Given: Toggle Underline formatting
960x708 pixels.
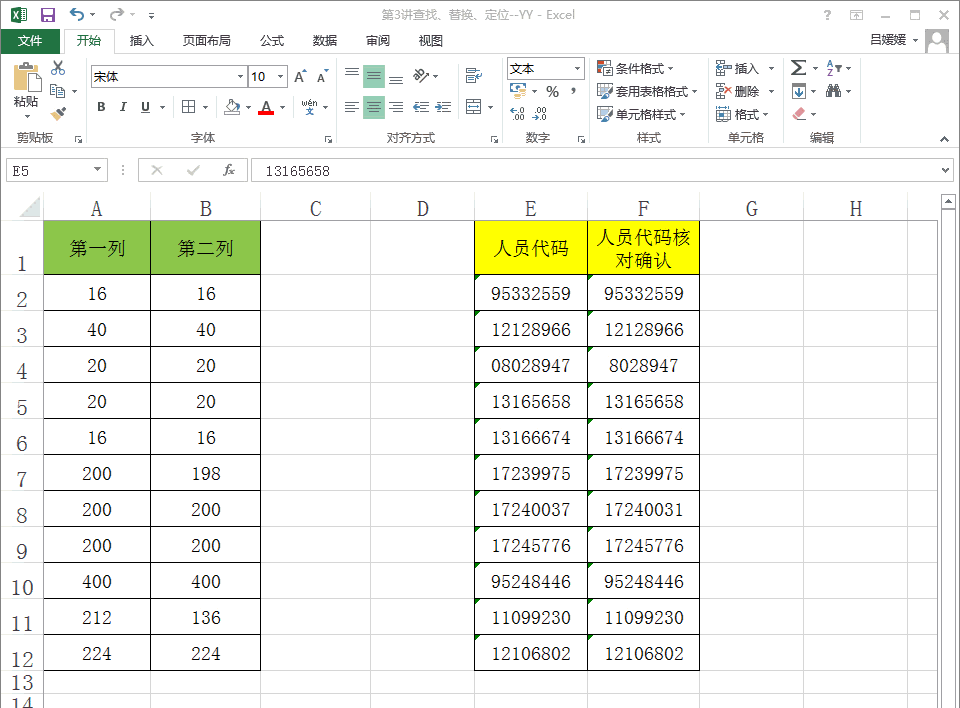Looking at the screenshot, I should 145,106.
